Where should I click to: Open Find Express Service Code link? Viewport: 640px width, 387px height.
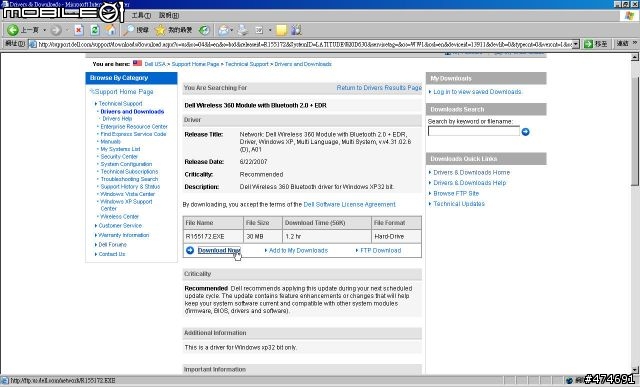coord(133,134)
